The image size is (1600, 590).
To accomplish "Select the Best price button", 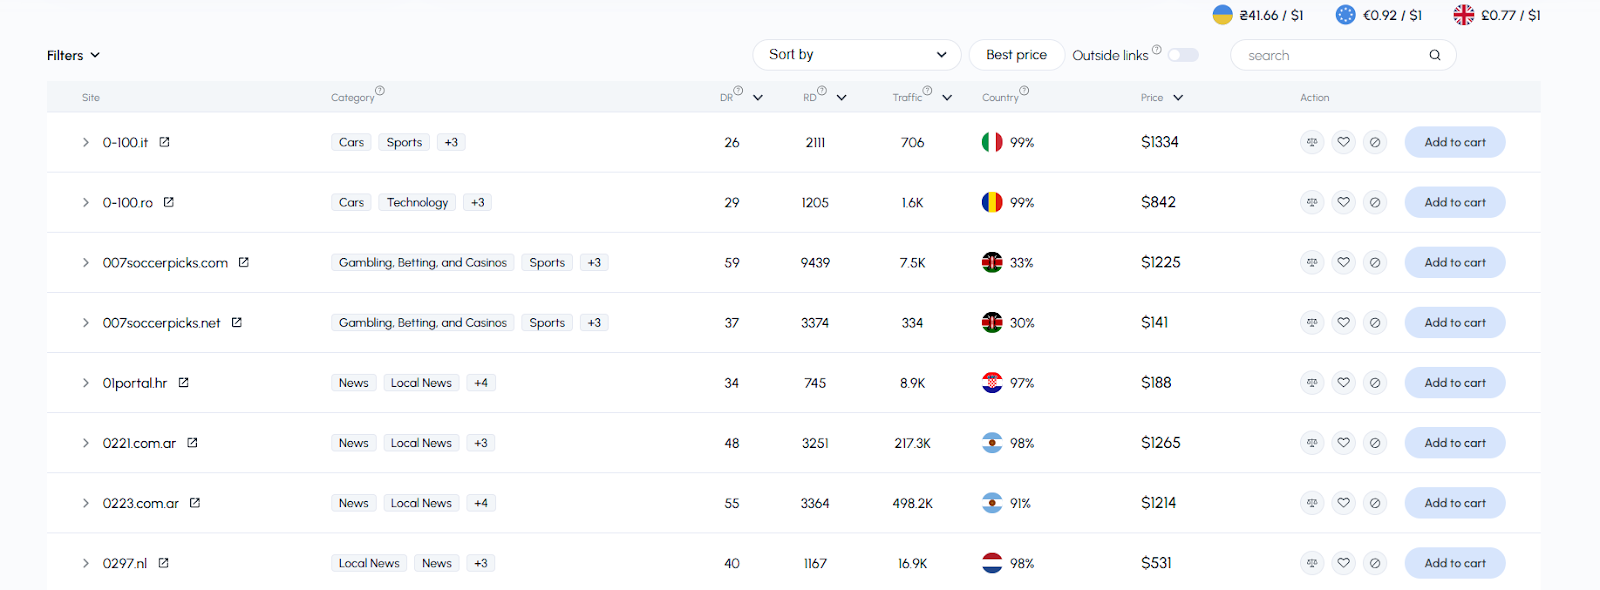I will [1016, 55].
